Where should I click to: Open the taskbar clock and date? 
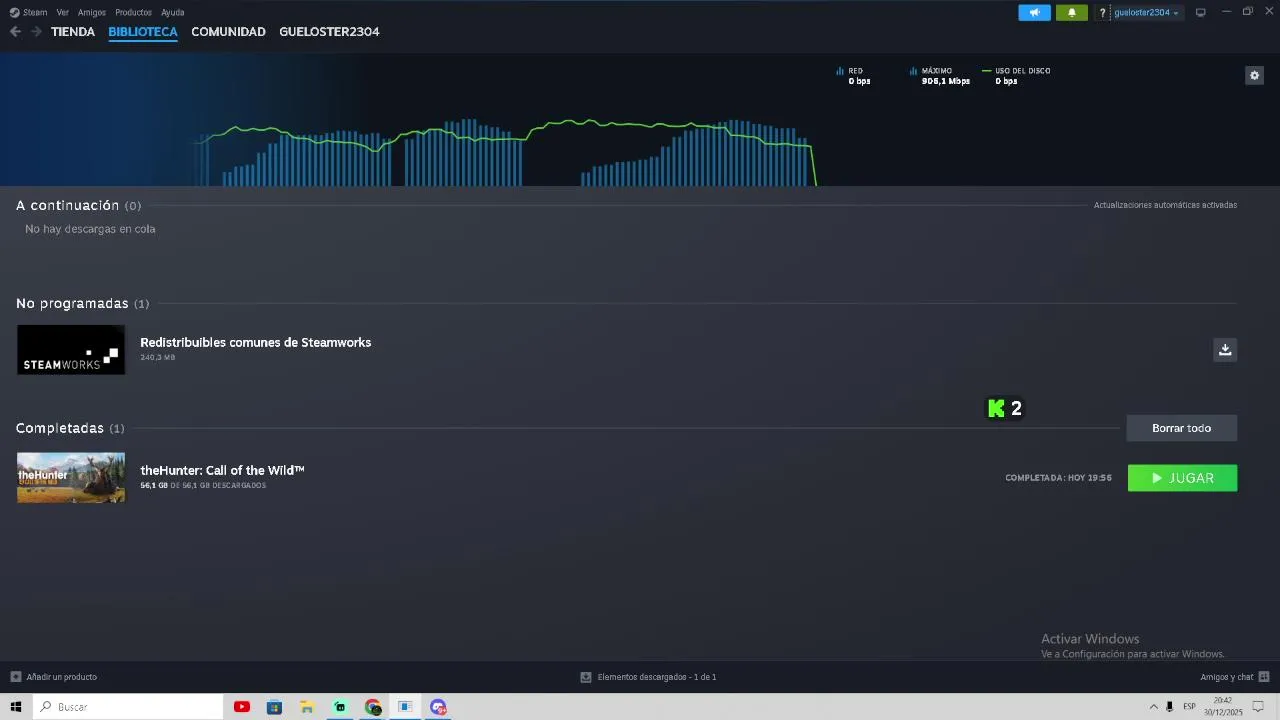1223,707
